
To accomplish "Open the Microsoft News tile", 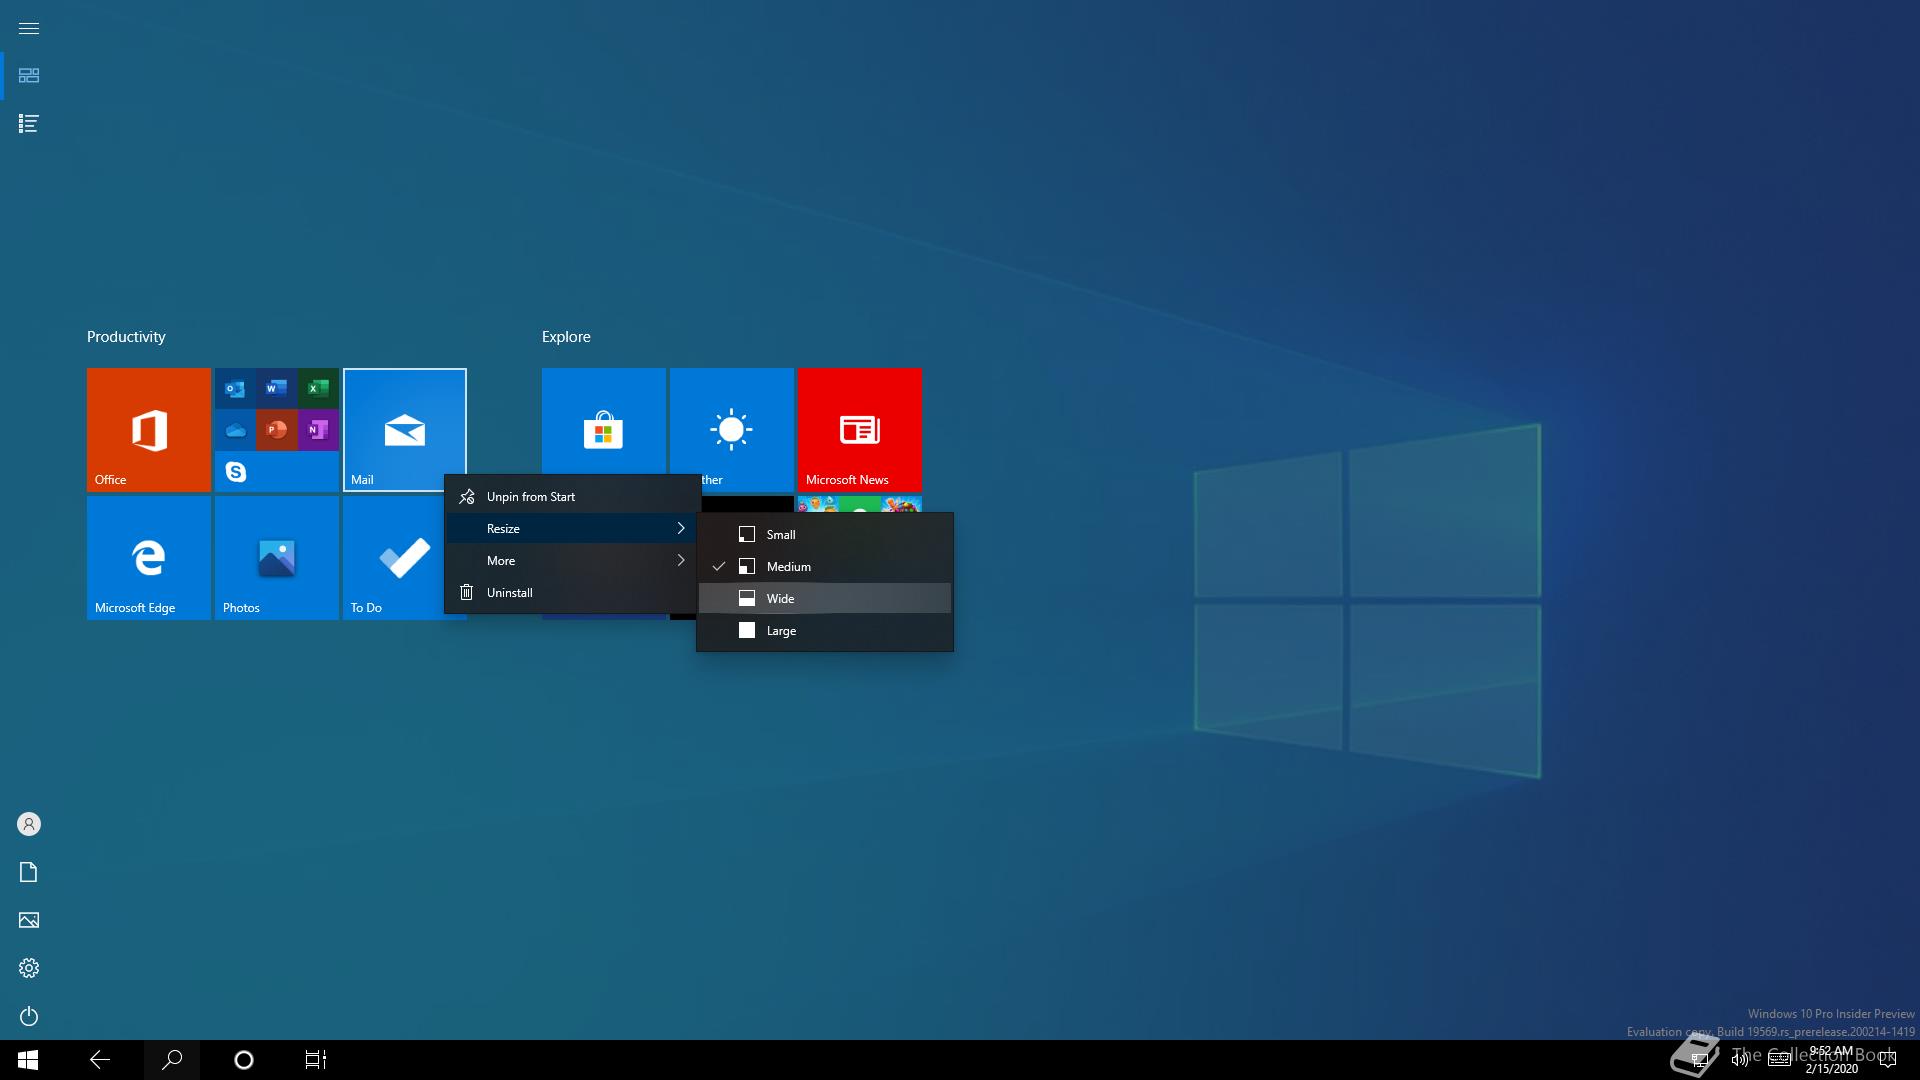I will (860, 430).
